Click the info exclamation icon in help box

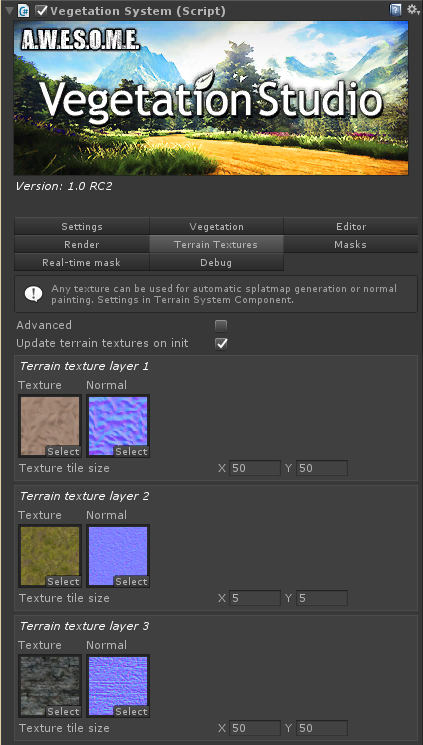pyautogui.click(x=33, y=295)
